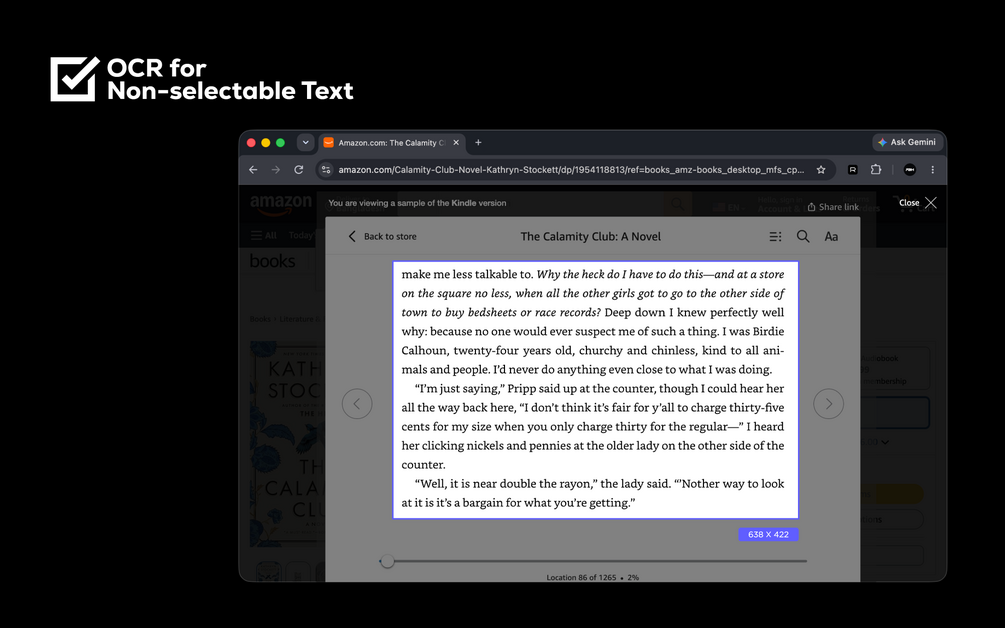
Task: Go to the previous page arrow
Action: point(357,404)
